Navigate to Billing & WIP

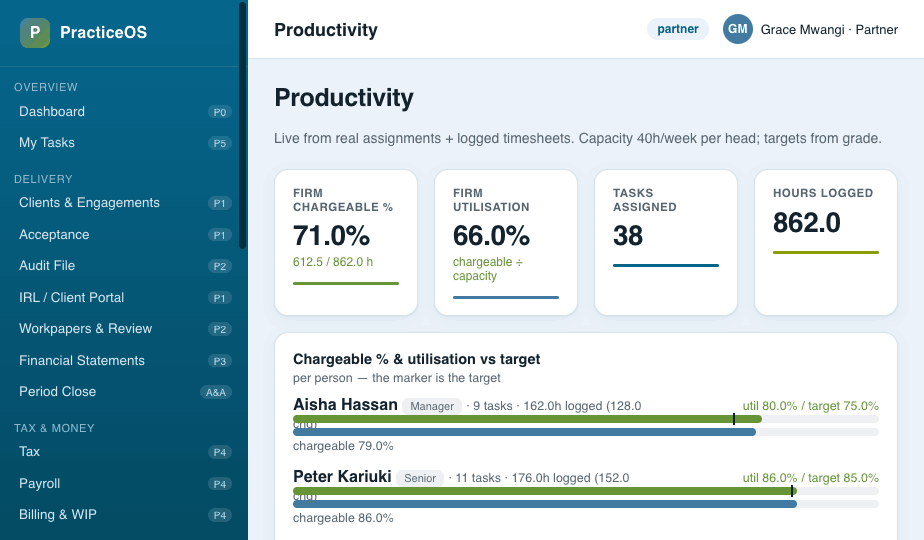click(124, 515)
